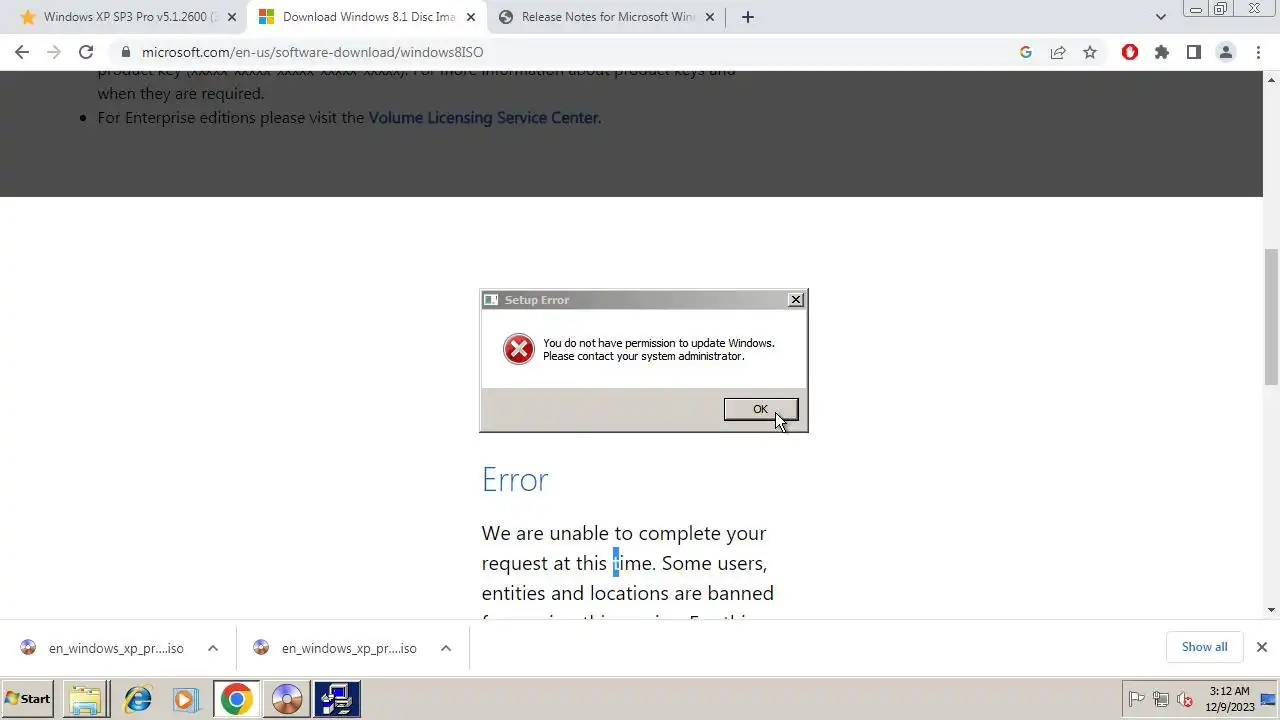Click Show all downloads

pos(1204,647)
